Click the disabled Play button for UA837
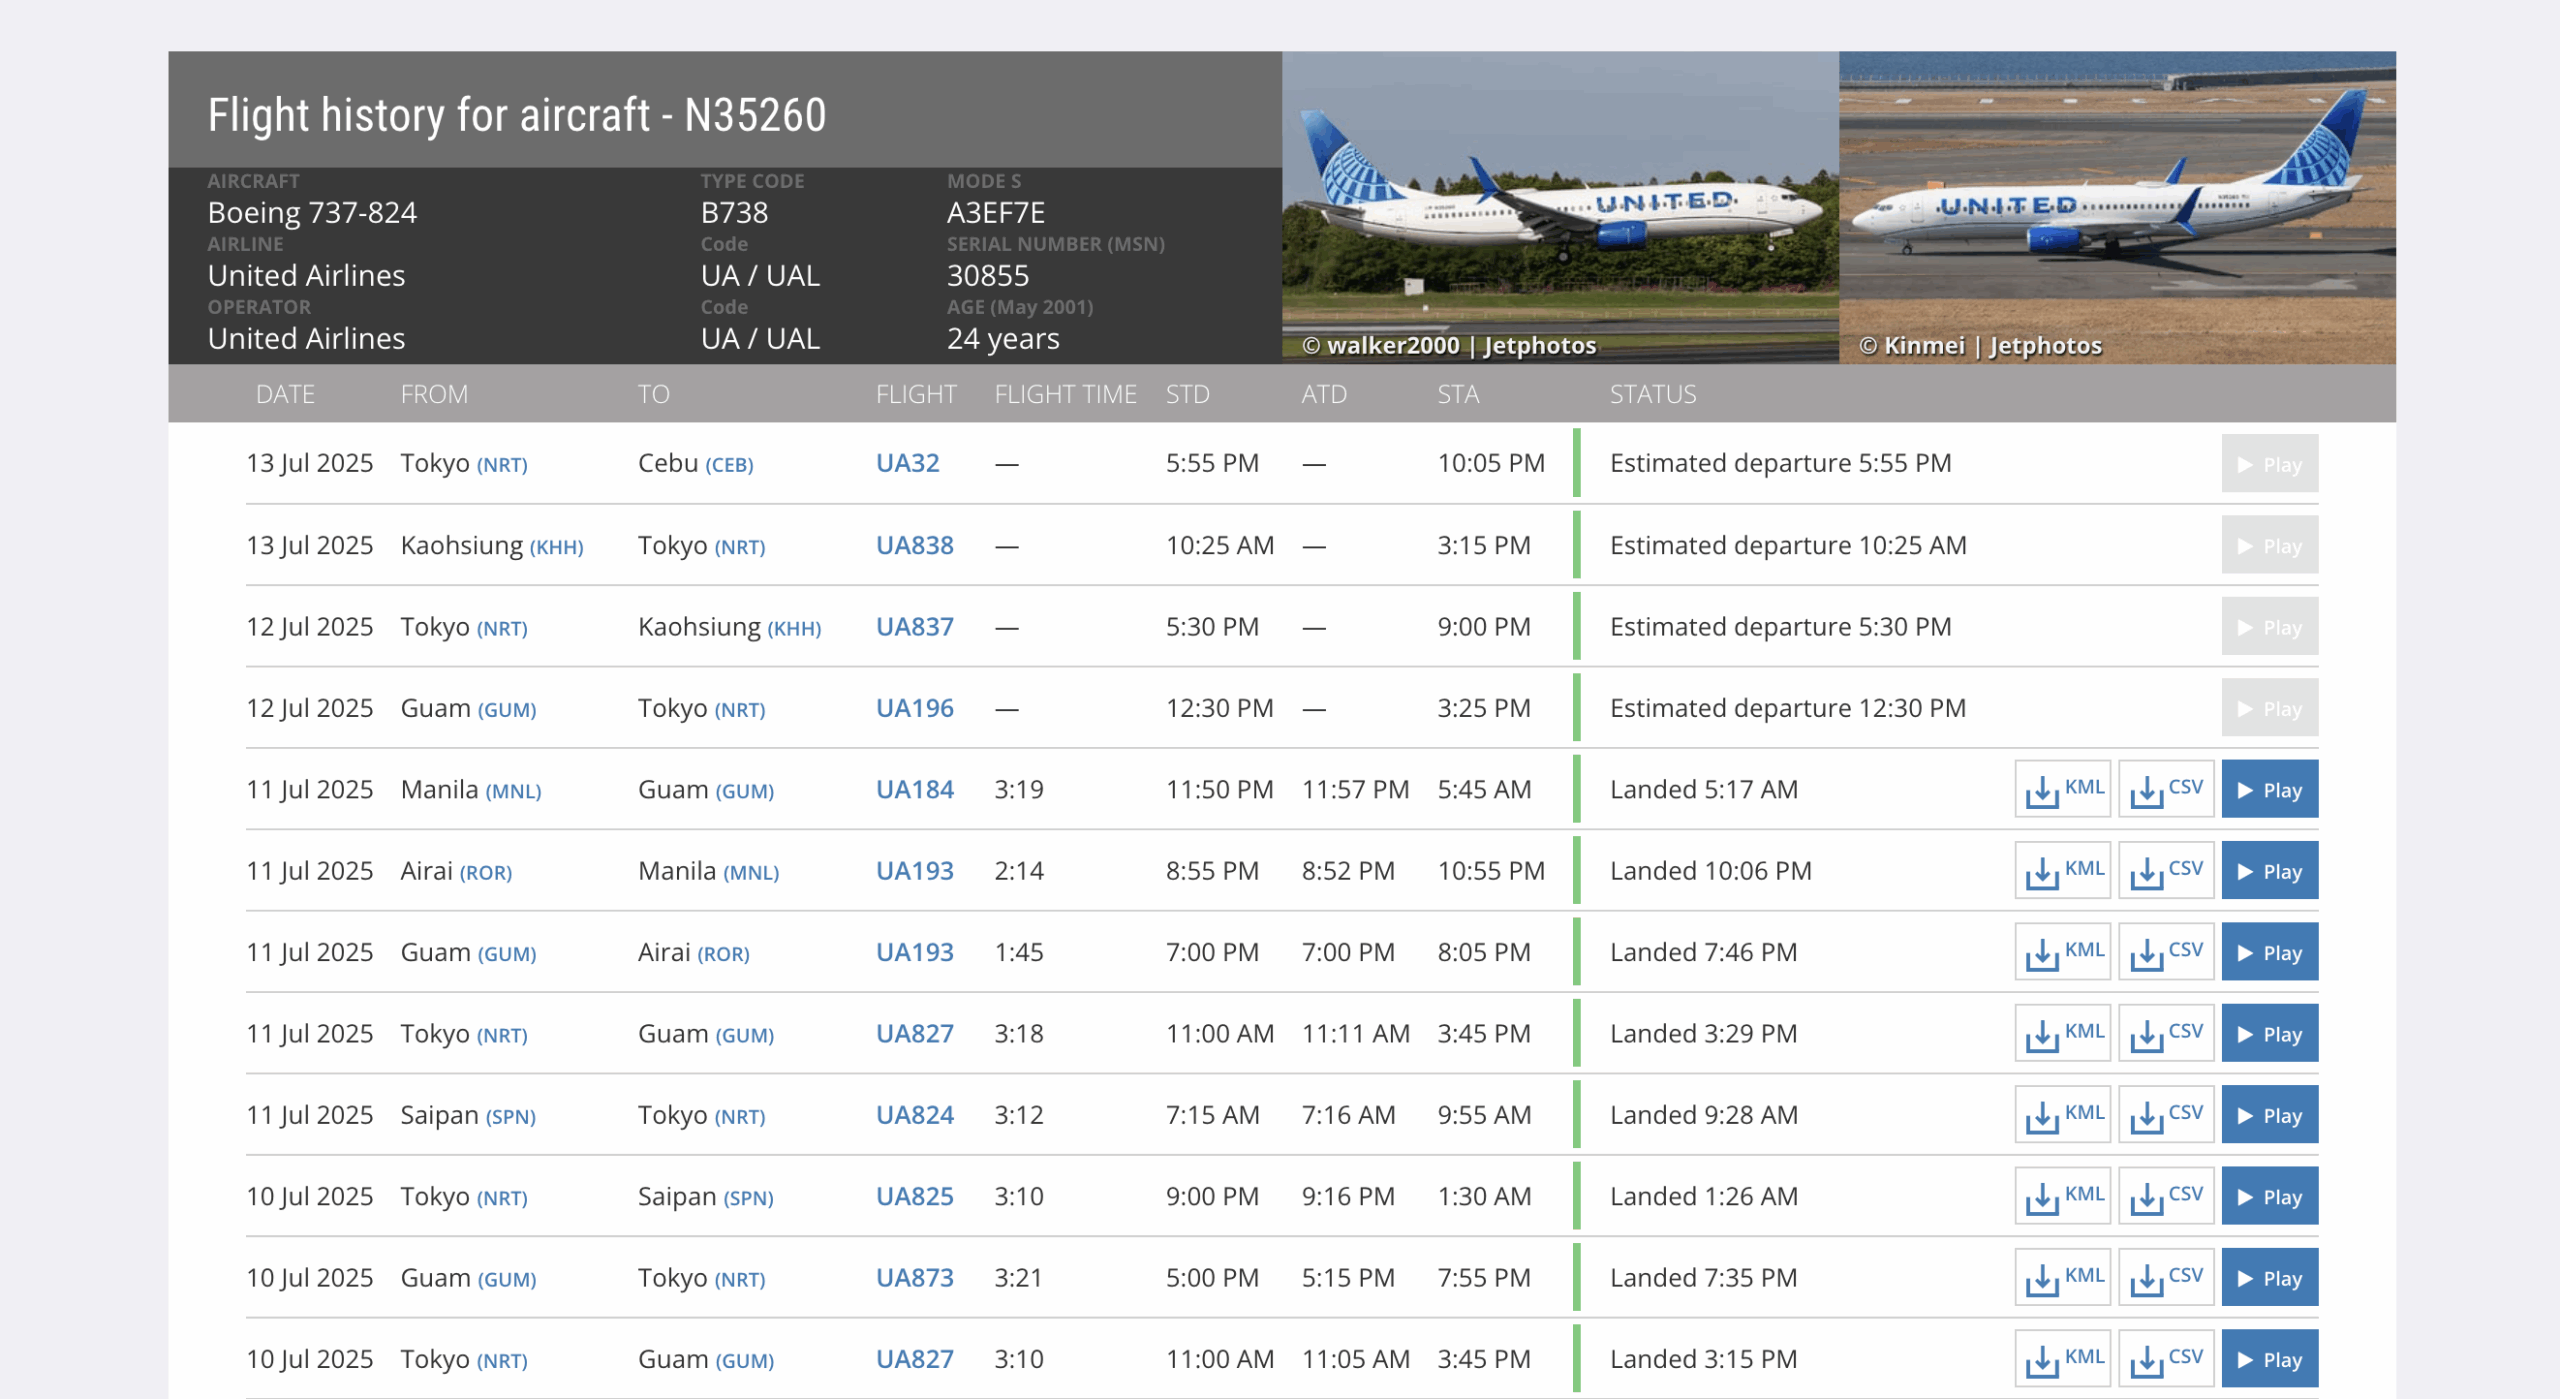Image resolution: width=2560 pixels, height=1399 pixels. click(x=2269, y=627)
